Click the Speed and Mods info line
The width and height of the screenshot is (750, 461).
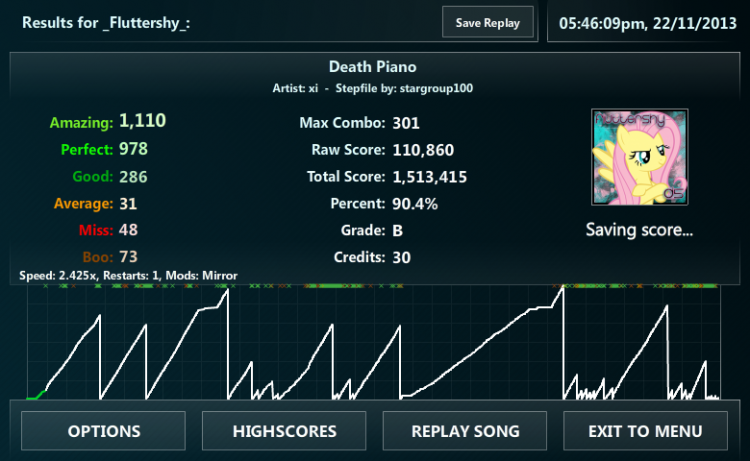pyautogui.click(x=128, y=274)
